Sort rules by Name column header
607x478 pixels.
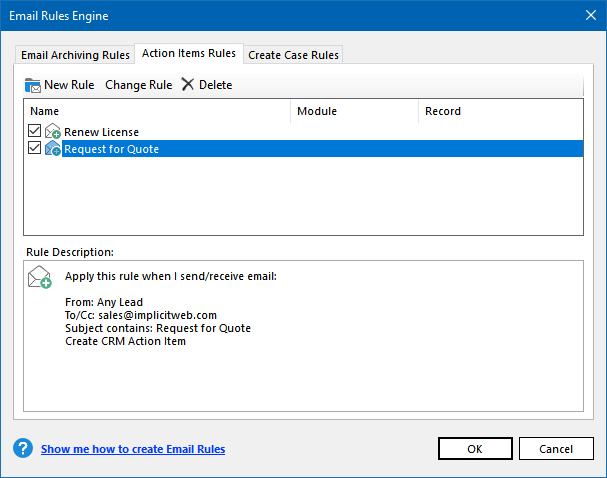click(157, 111)
